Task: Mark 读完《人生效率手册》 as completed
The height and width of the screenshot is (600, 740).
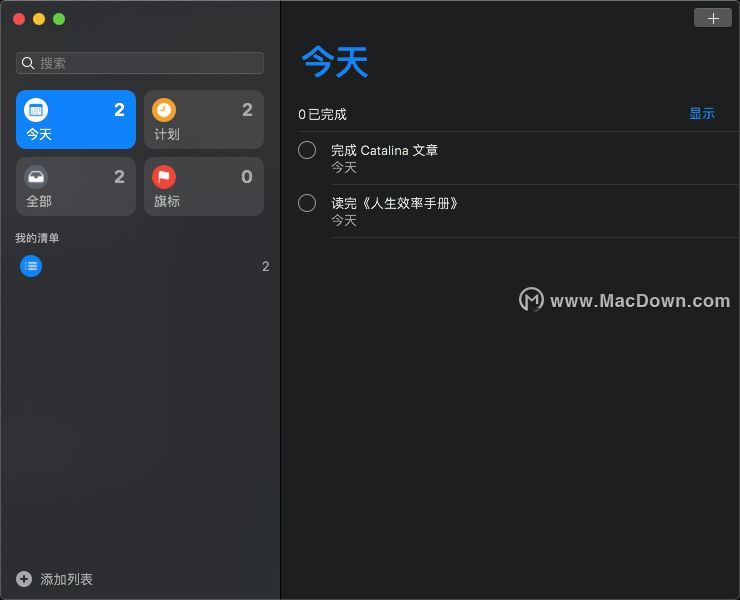Action: click(x=307, y=203)
